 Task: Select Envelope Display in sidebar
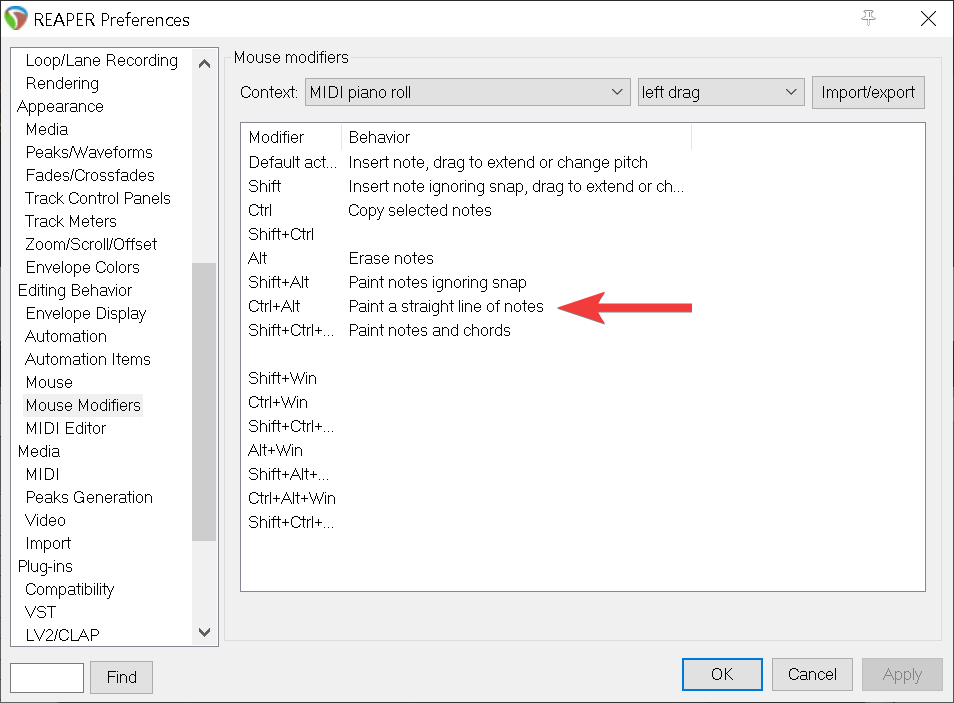(x=86, y=313)
